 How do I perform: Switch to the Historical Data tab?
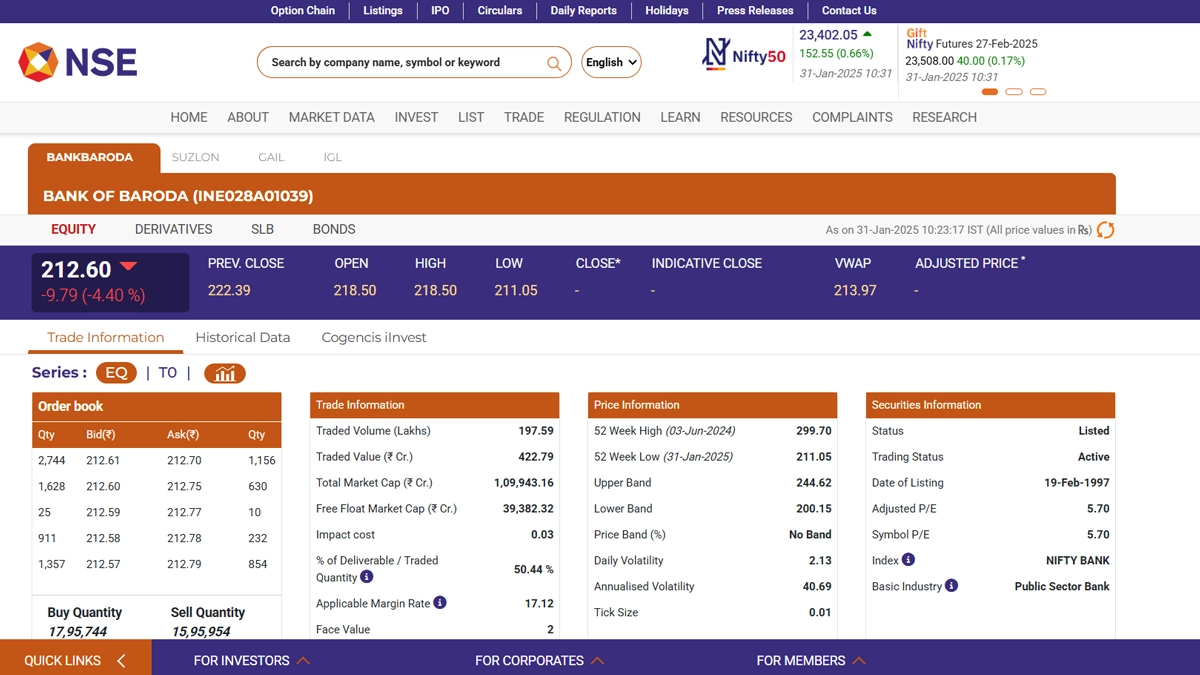(x=243, y=337)
